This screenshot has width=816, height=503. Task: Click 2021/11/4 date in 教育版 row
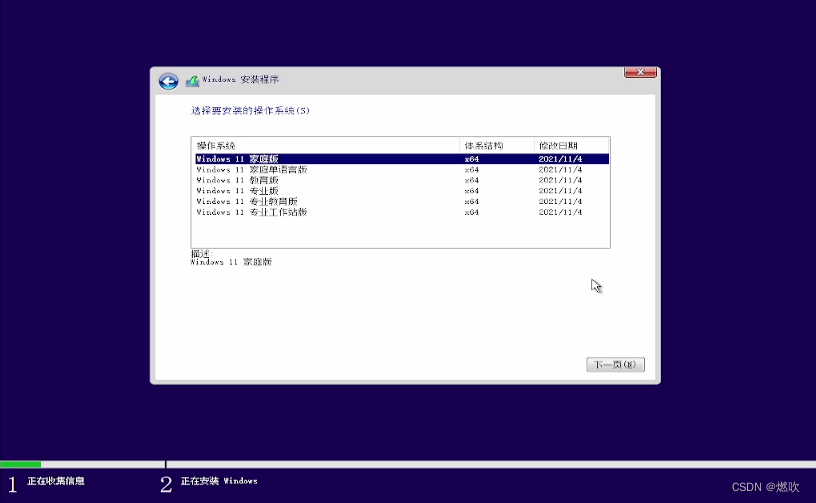560,180
